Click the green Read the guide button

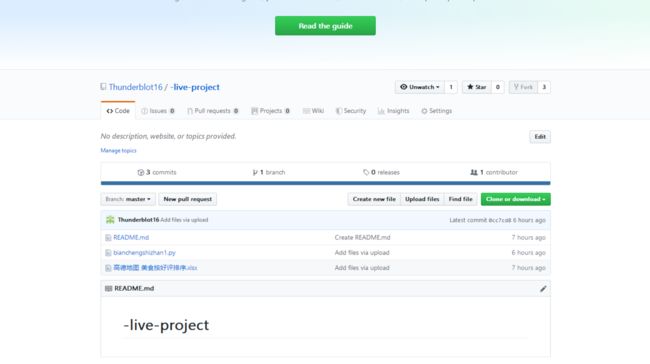click(325, 26)
